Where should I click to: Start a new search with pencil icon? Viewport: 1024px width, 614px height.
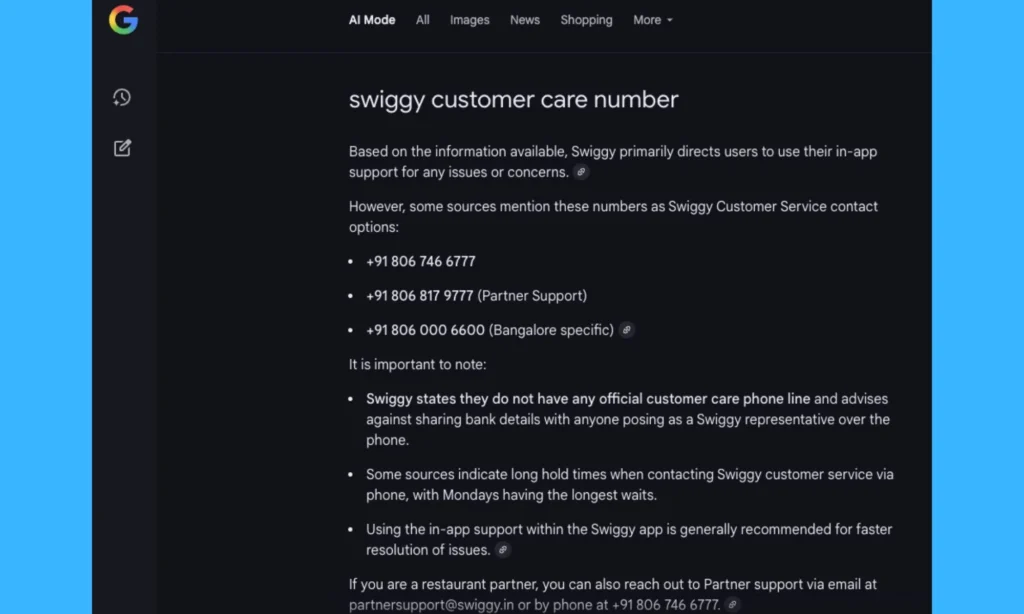coord(122,148)
